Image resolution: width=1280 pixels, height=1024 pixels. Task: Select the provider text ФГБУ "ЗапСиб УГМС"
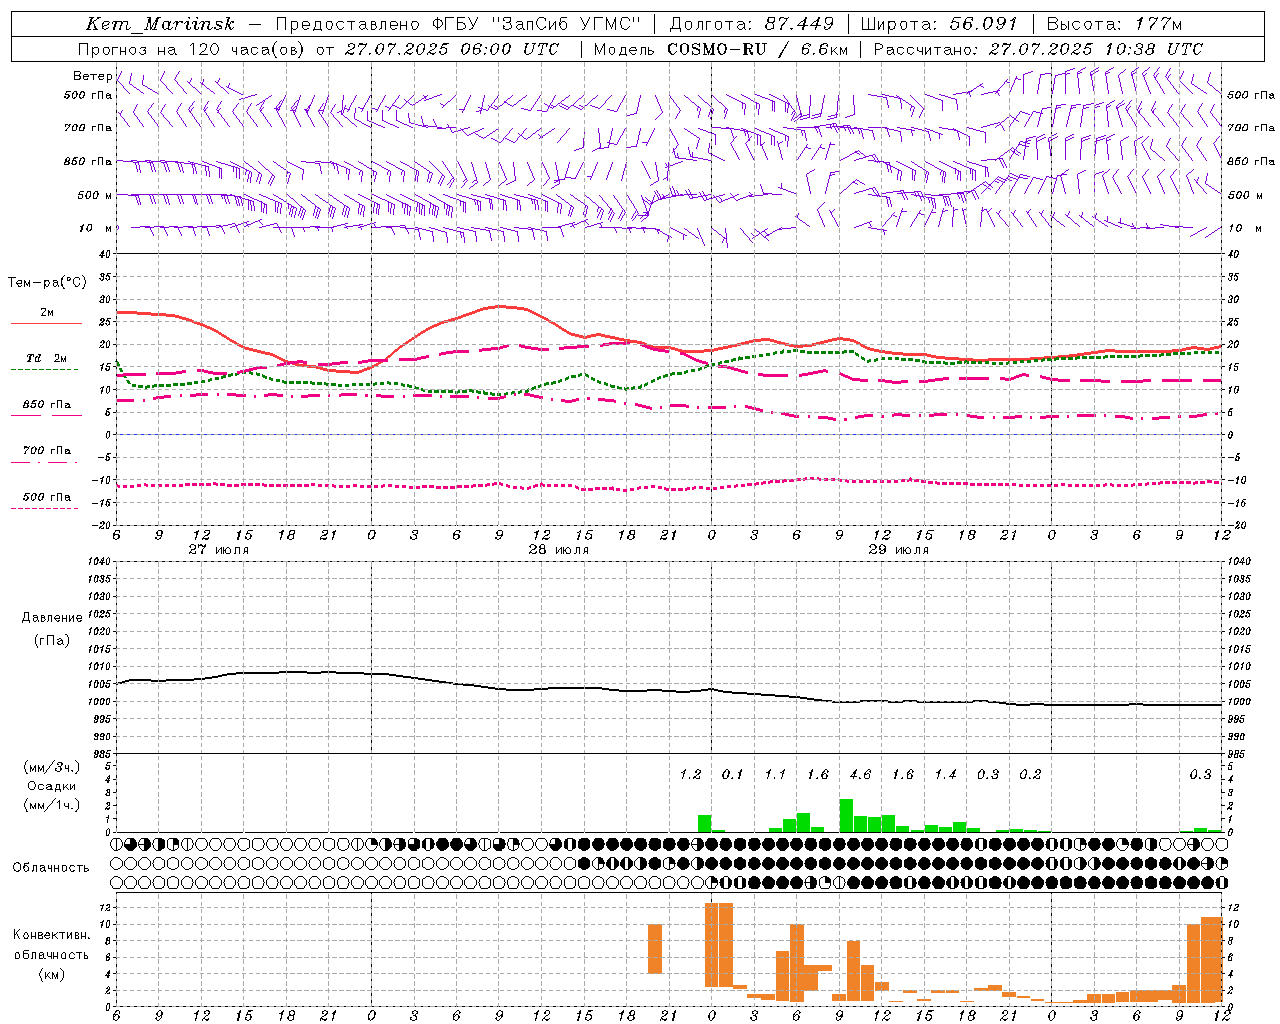tap(537, 24)
